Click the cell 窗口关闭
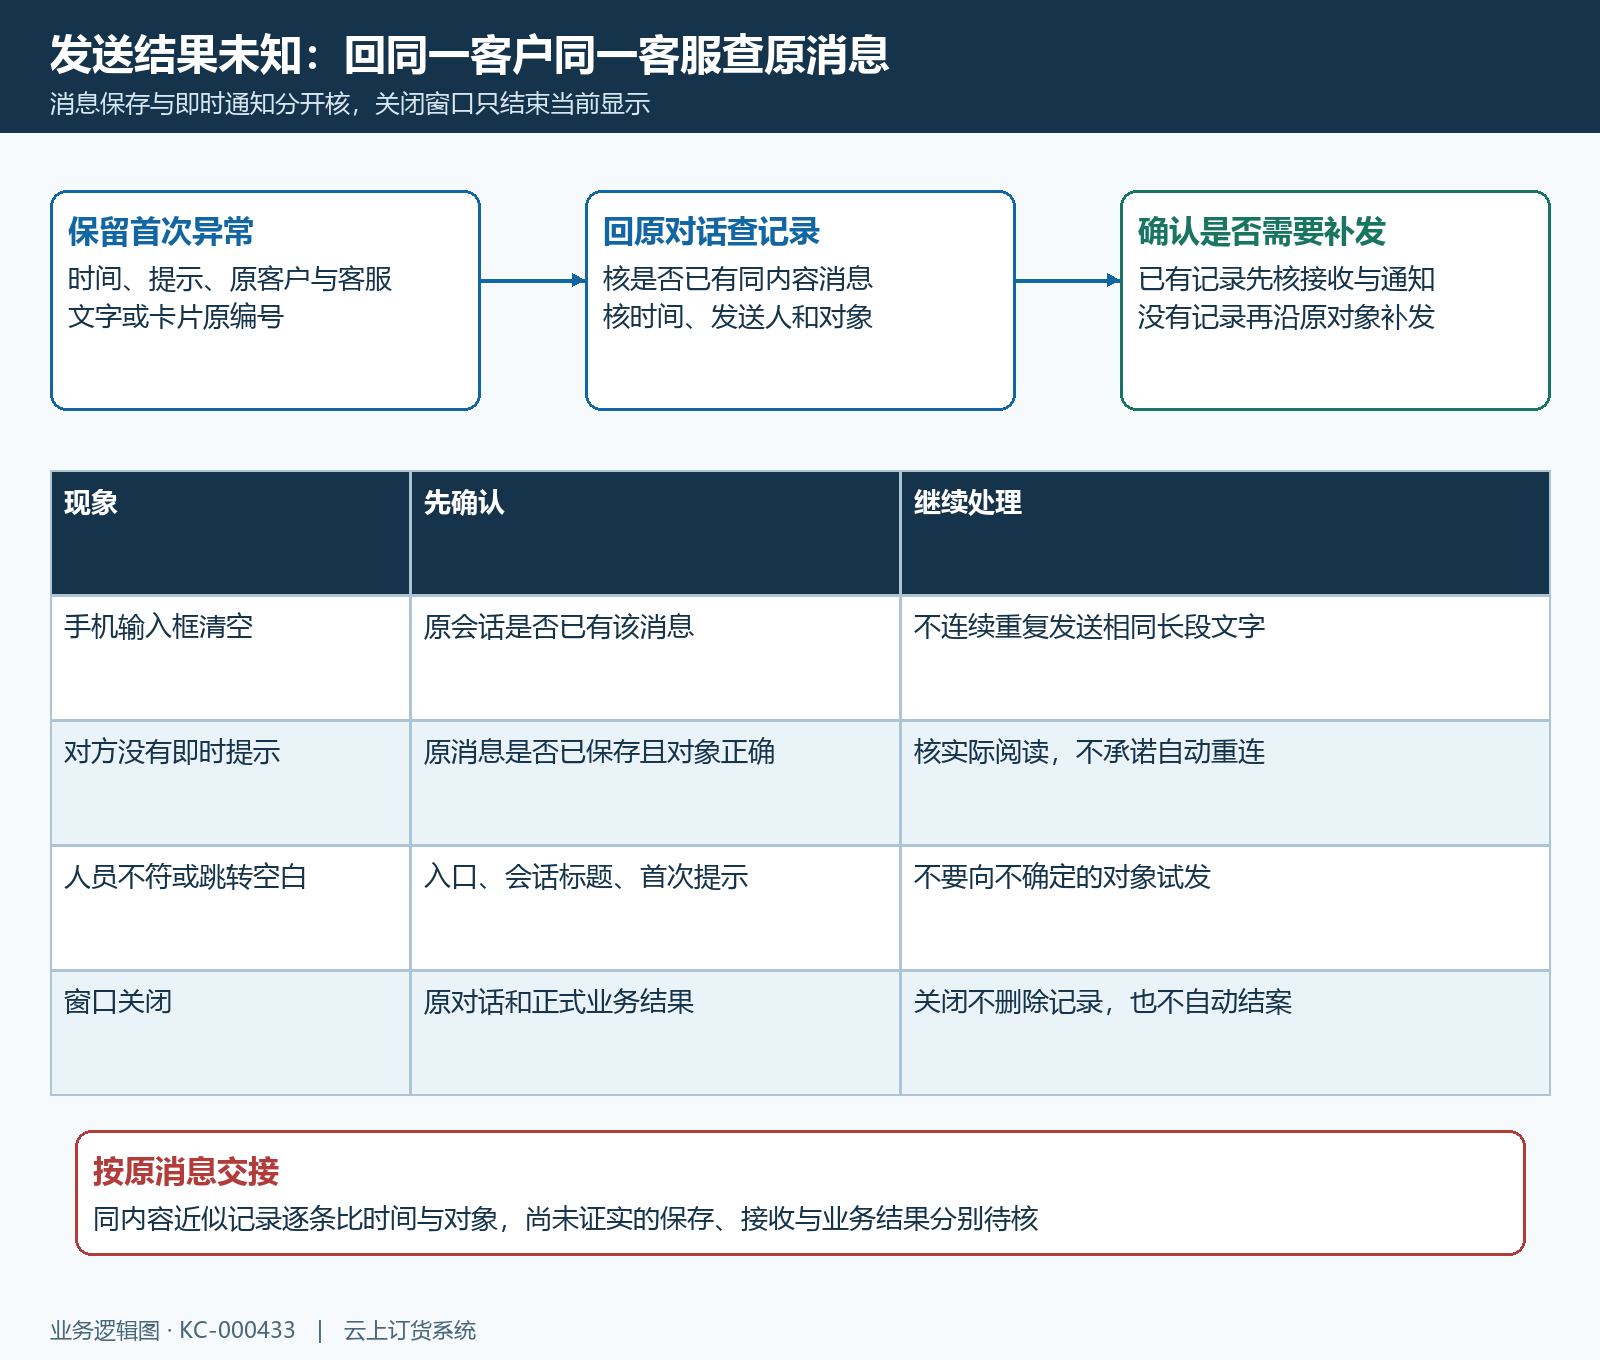This screenshot has width=1600, height=1360. pyautogui.click(x=231, y=1033)
